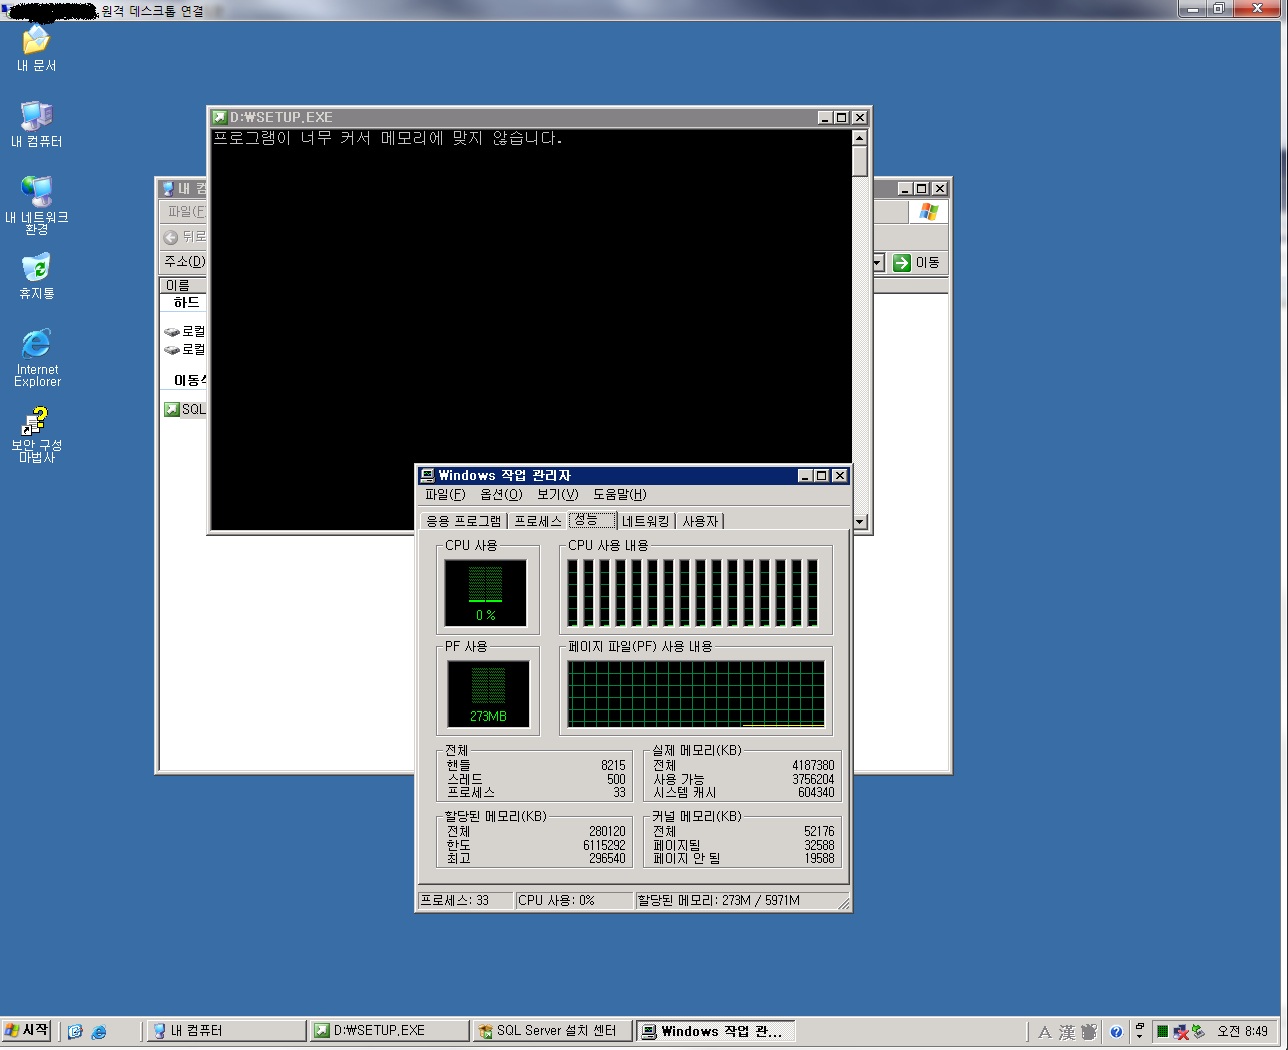
Task: Click the 최고 value 296540
Action: pyautogui.click(x=607, y=858)
